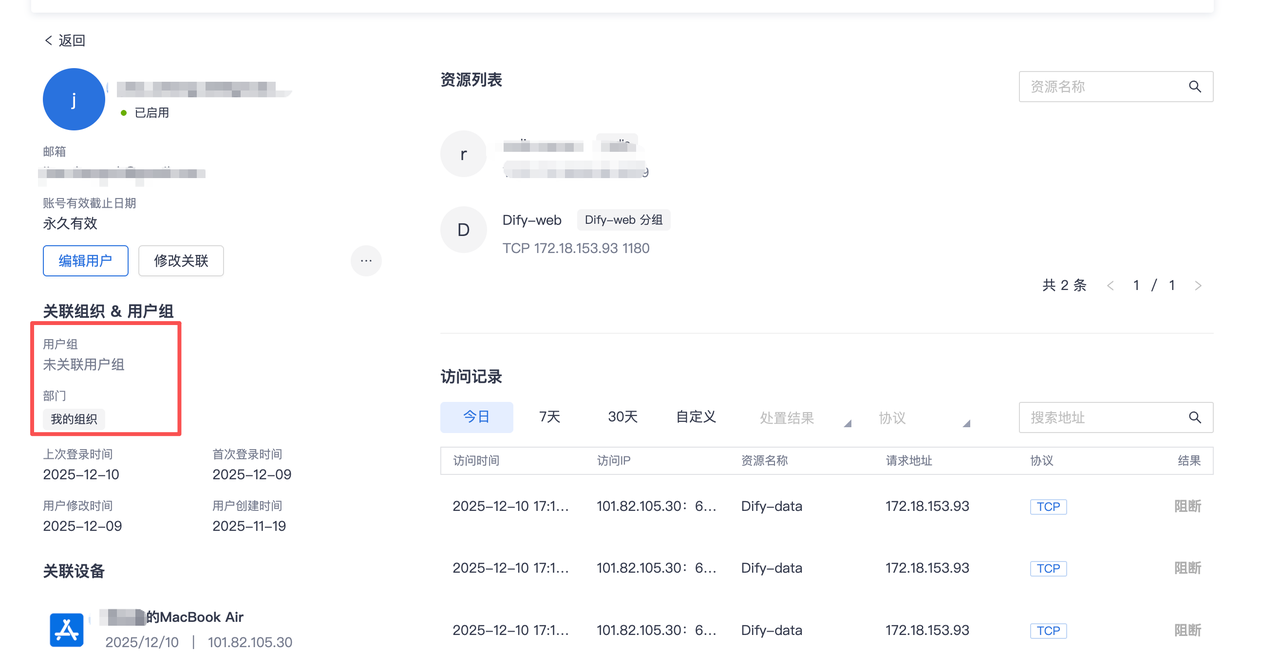
Task: Click the "r" resource avatar icon
Action: [463, 154]
